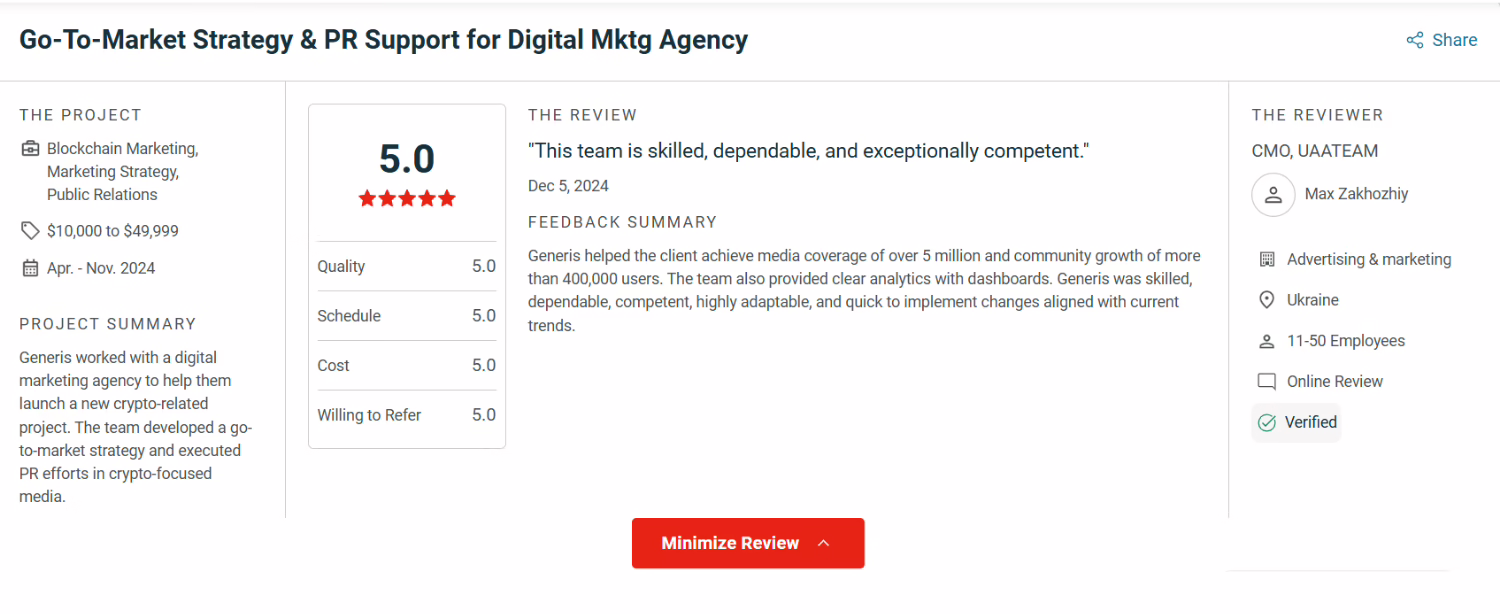Click the building industry icon
The width and height of the screenshot is (1500, 614).
1267,260
